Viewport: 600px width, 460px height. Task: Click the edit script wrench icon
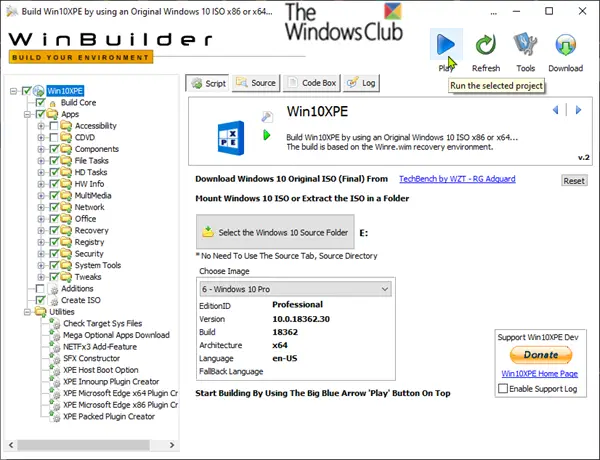click(267, 116)
